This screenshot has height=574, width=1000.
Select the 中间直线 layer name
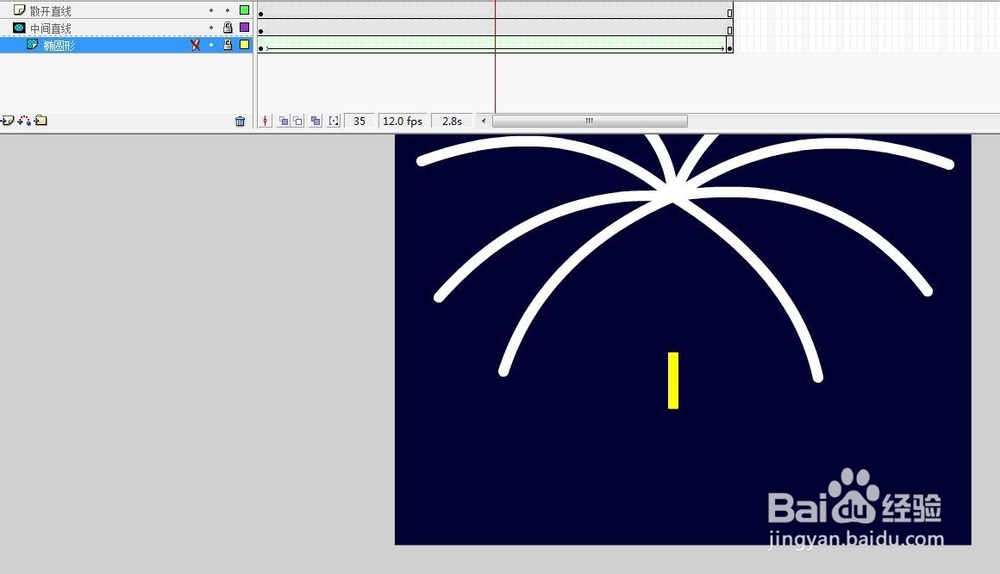50,28
